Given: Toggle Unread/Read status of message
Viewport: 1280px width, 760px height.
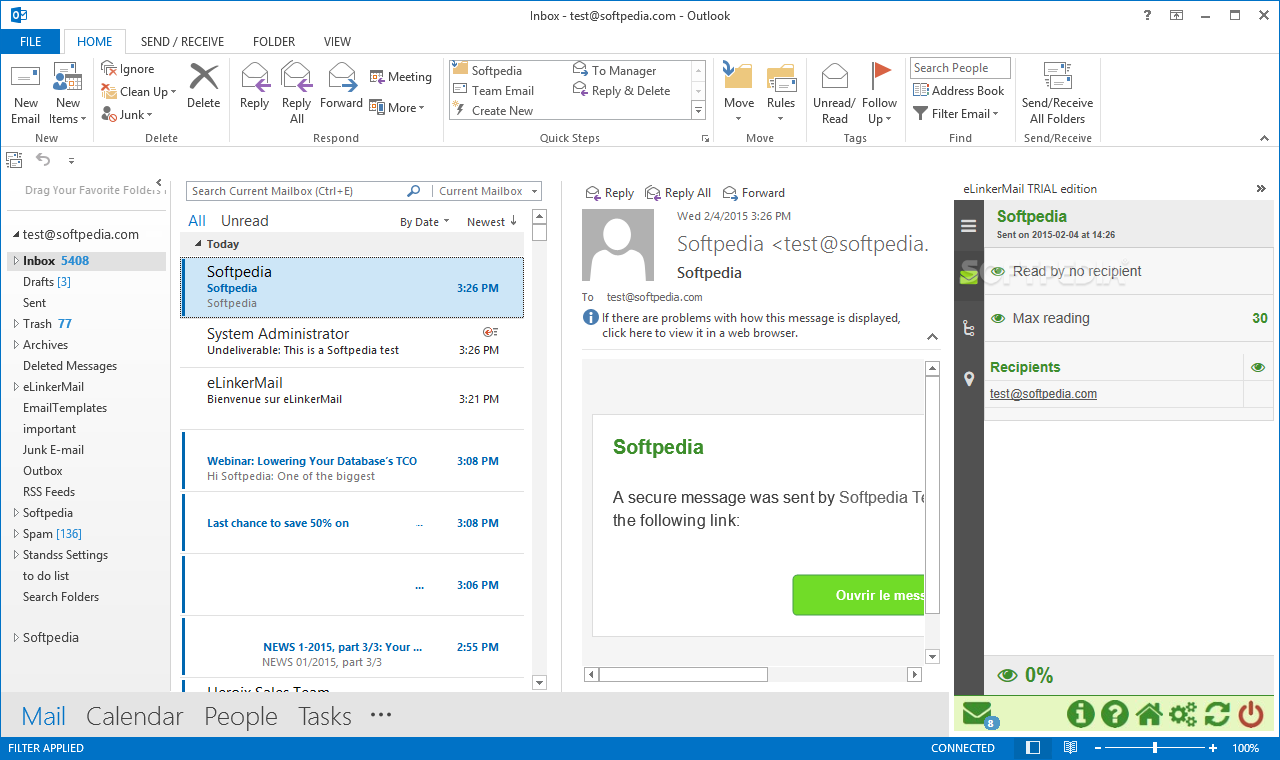Looking at the screenshot, I should point(834,93).
